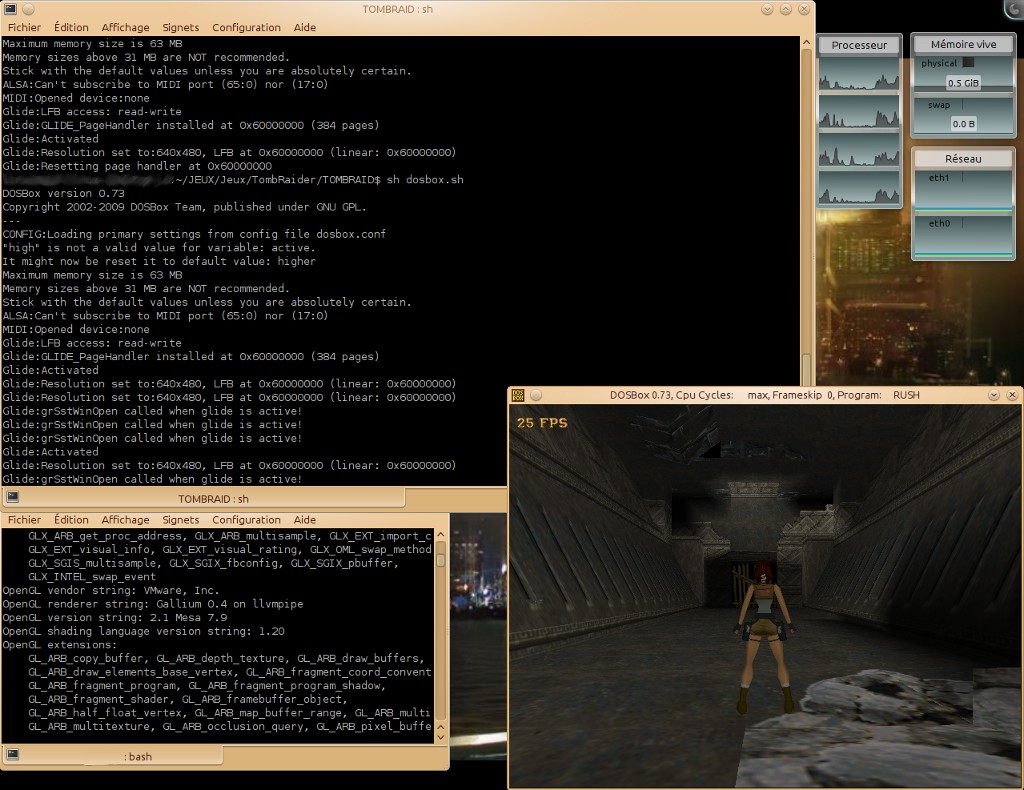
Task: Click 'CONFIG:Loading primary settings' line in top Konsole
Action: pos(194,234)
